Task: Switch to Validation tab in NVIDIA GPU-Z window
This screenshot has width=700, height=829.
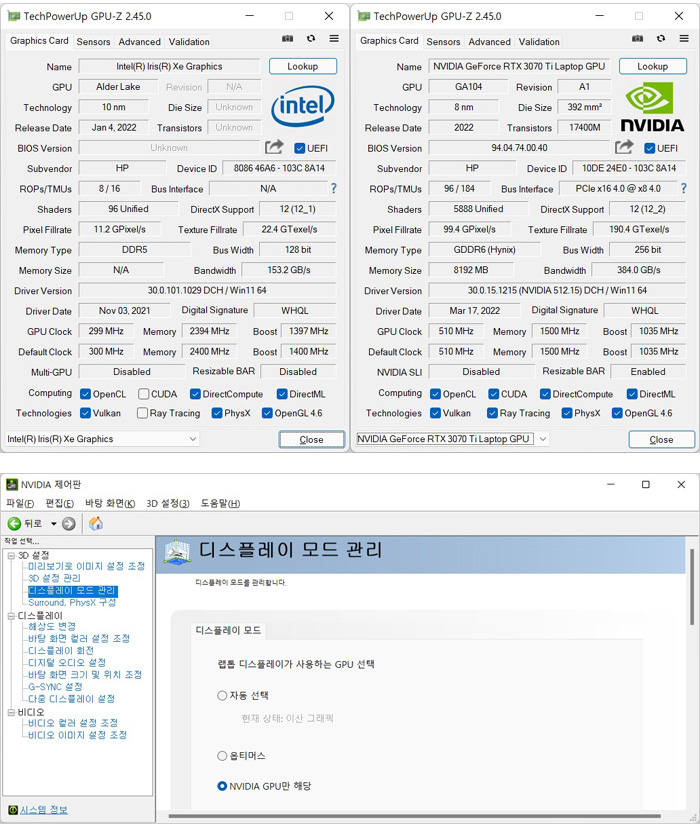Action: (x=539, y=41)
